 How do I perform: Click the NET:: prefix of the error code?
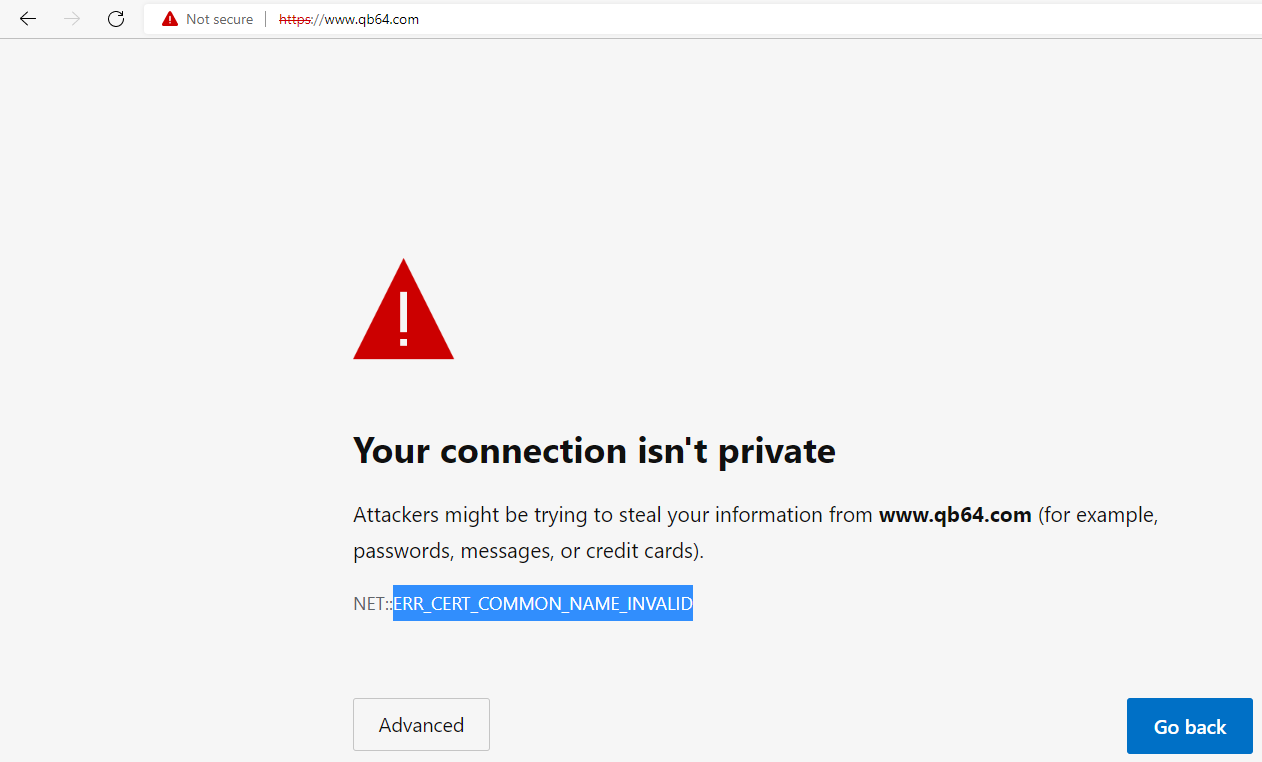point(373,604)
